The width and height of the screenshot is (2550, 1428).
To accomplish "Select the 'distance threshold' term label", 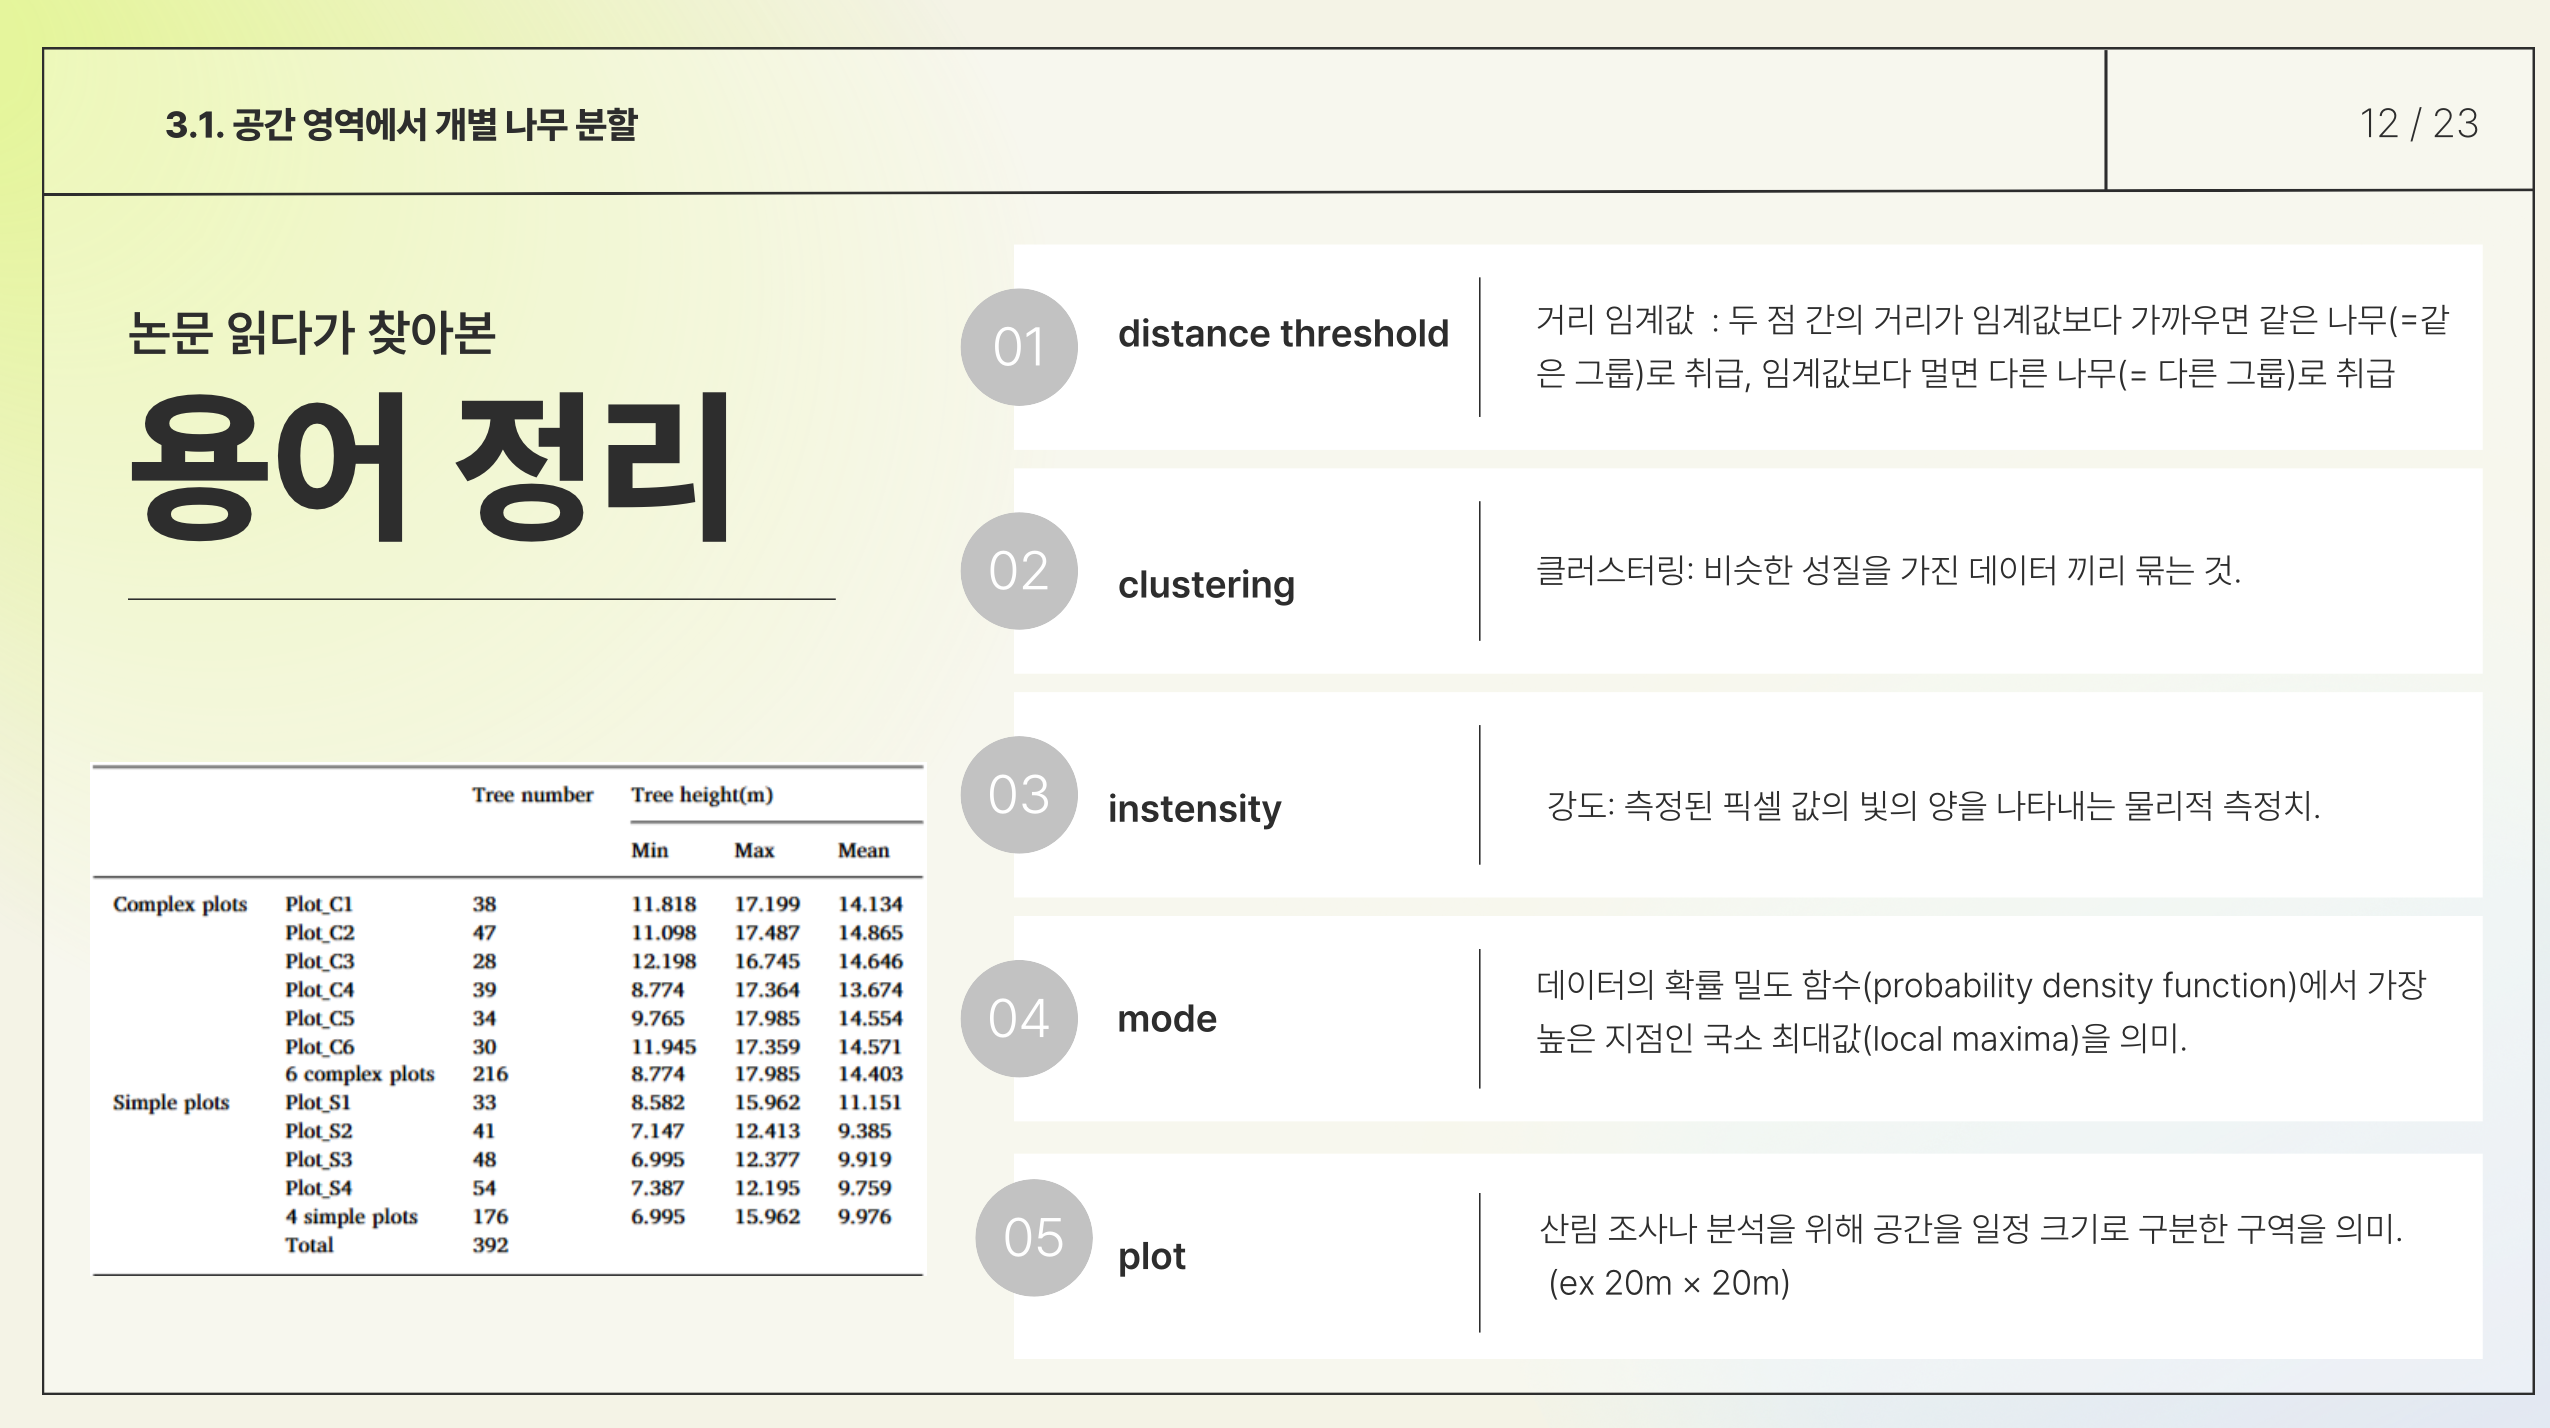I will click(1283, 334).
